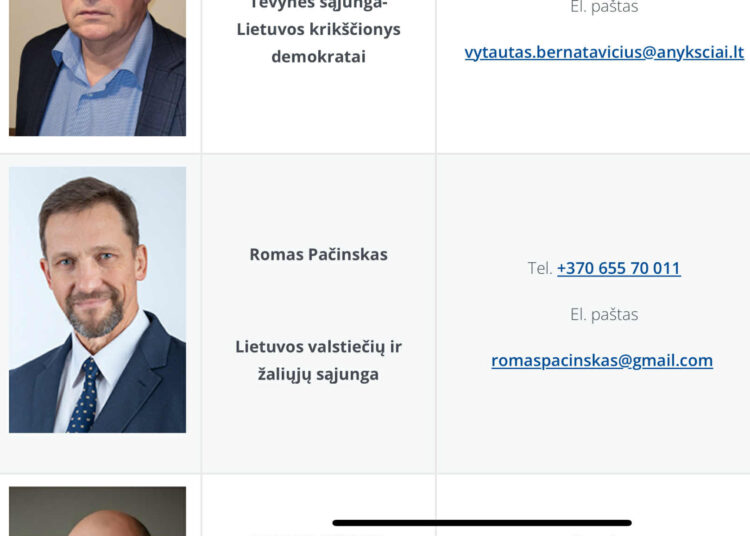Viewport: 750px width, 536px height.
Task: Click the partially visible Tėvynės sąjunga- heading
Action: 319,5
